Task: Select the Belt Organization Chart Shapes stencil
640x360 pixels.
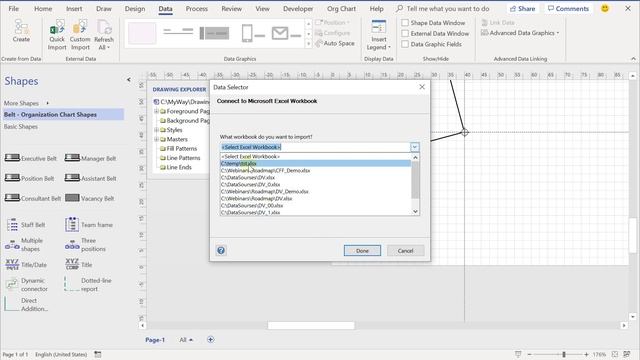Action: (63, 115)
